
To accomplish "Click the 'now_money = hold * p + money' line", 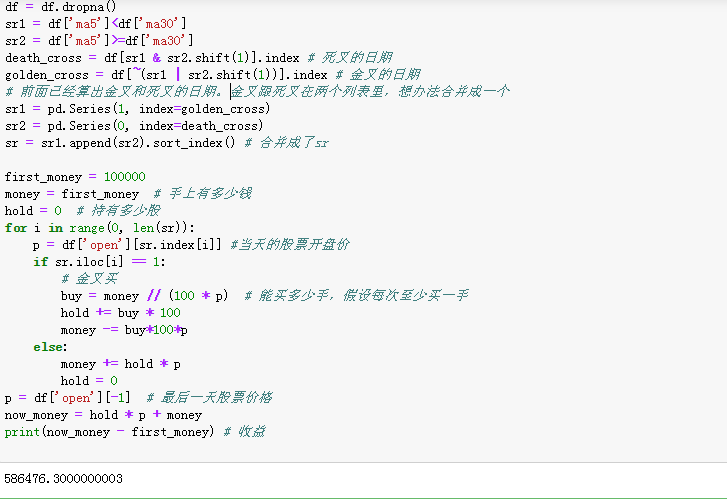I will click(103, 415).
